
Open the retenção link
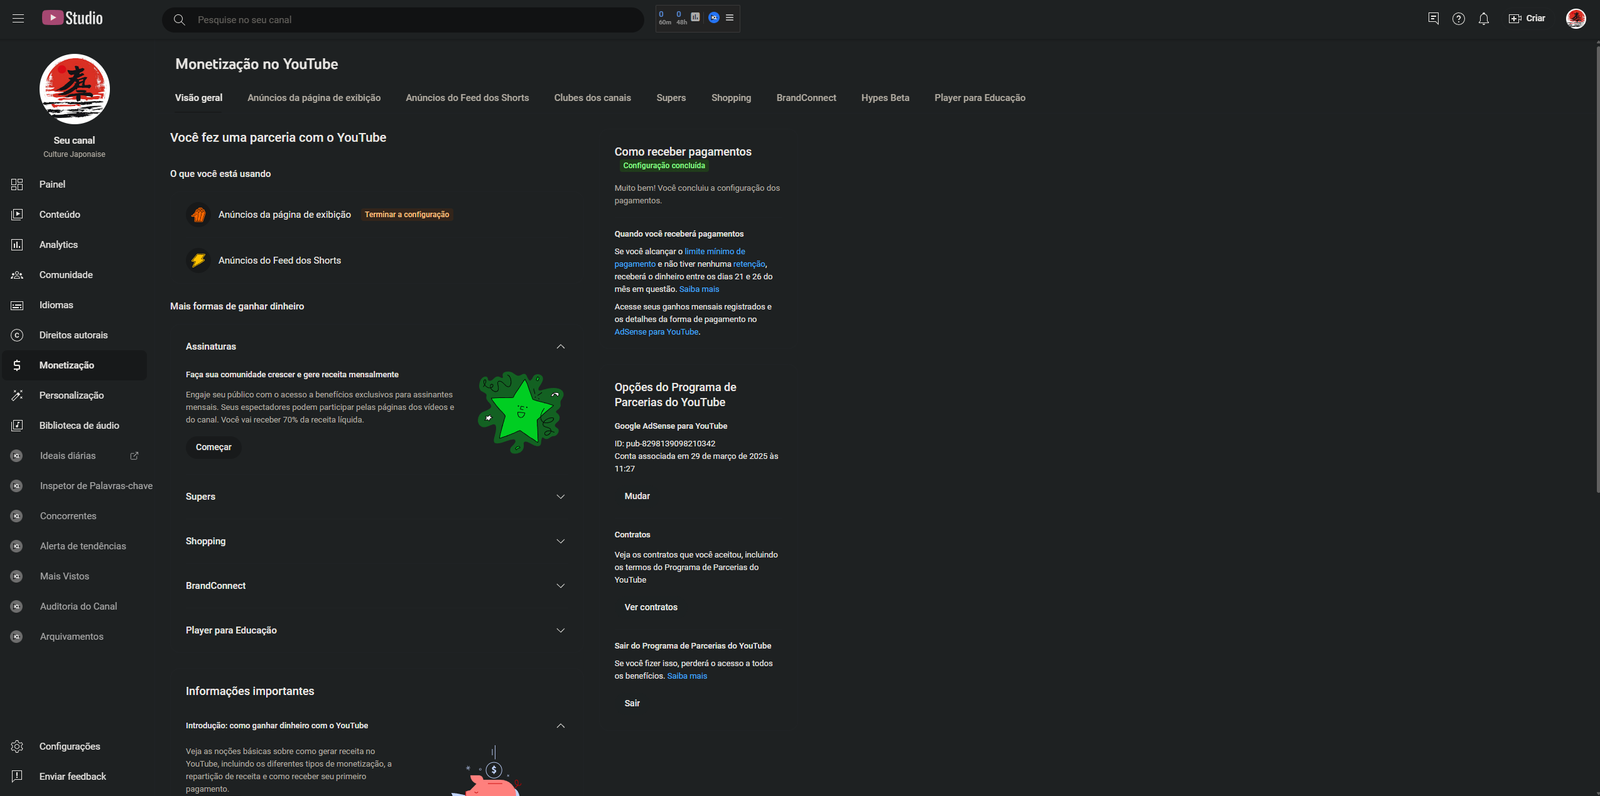(x=749, y=264)
